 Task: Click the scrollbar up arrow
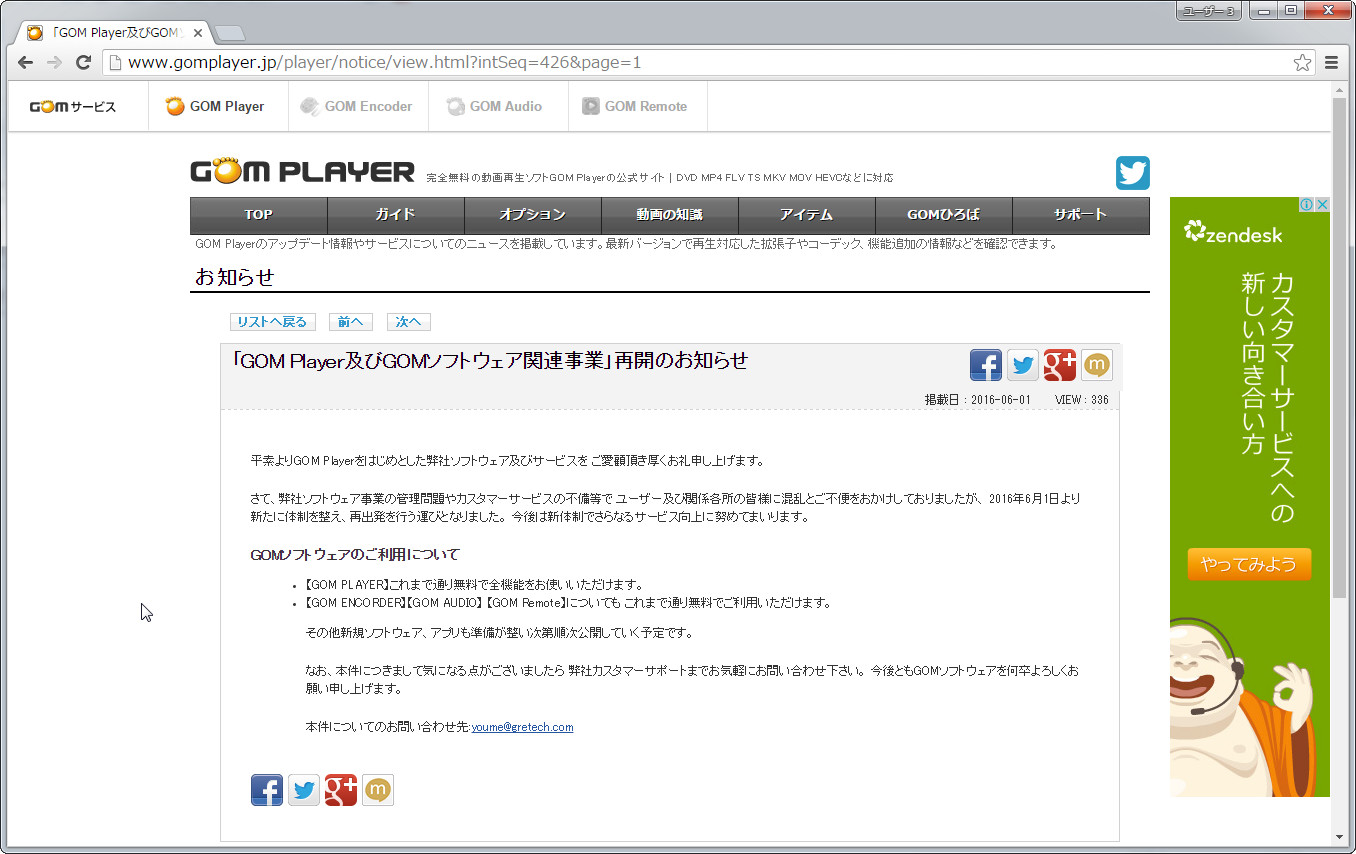1339,90
